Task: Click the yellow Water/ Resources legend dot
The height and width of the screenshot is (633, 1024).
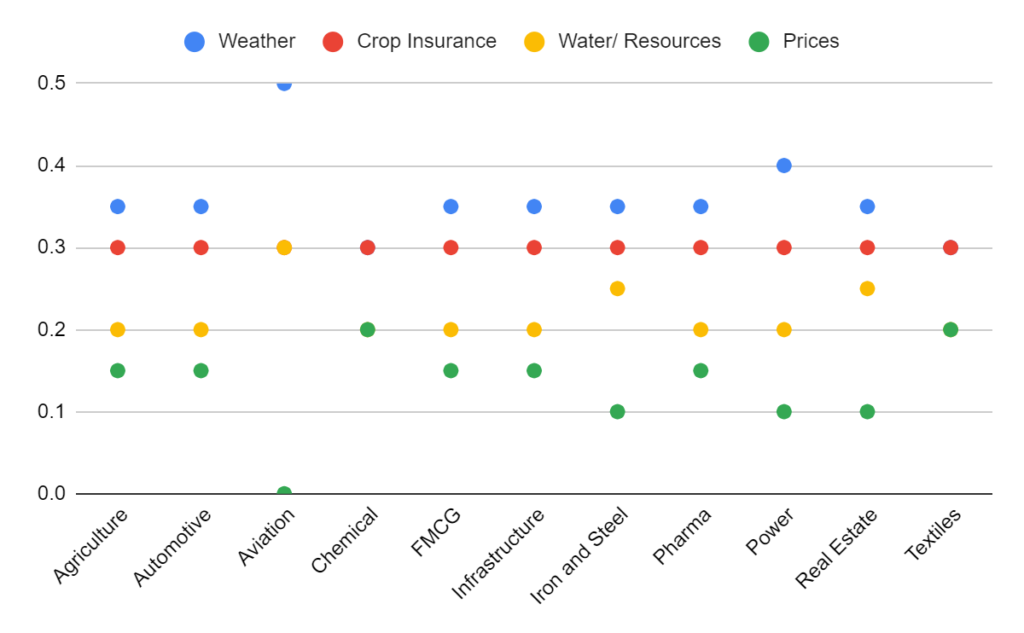Action: coord(536,41)
